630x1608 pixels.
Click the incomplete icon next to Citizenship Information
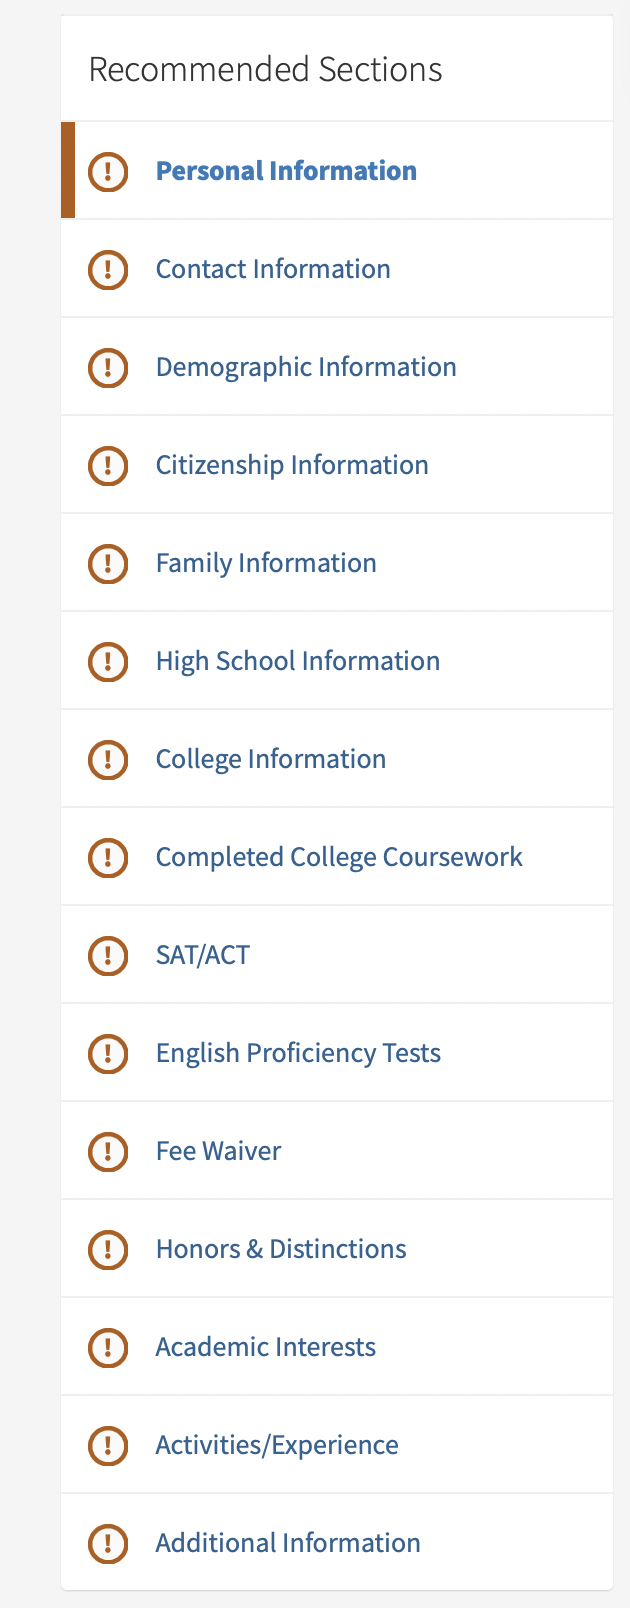pos(108,465)
